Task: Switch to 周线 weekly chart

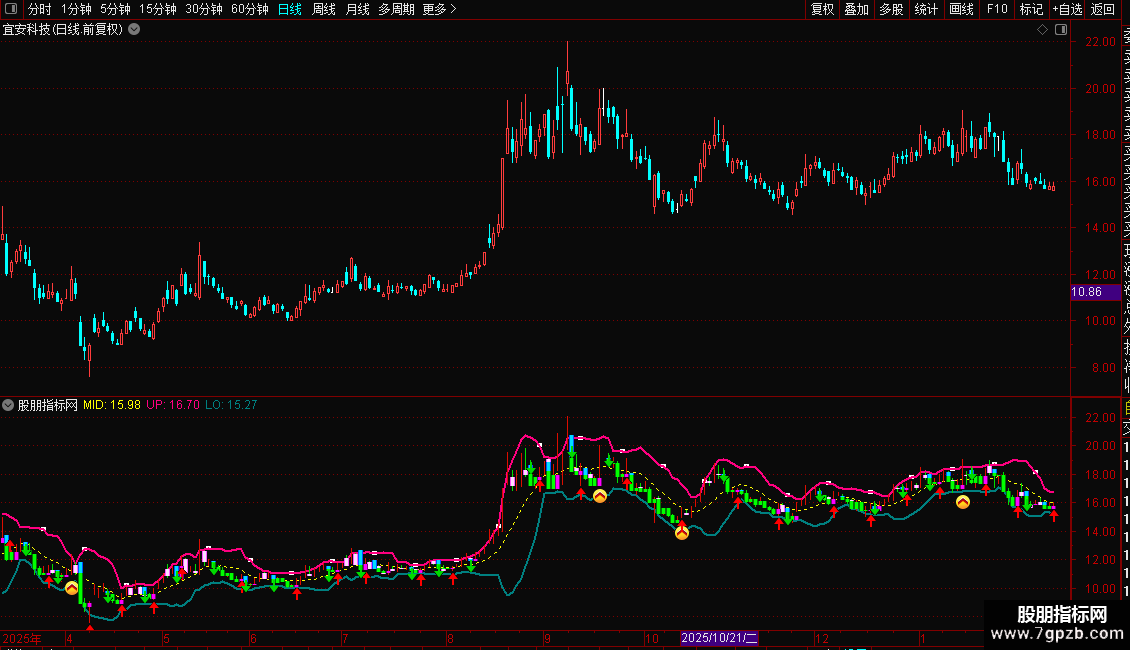Action: click(324, 9)
